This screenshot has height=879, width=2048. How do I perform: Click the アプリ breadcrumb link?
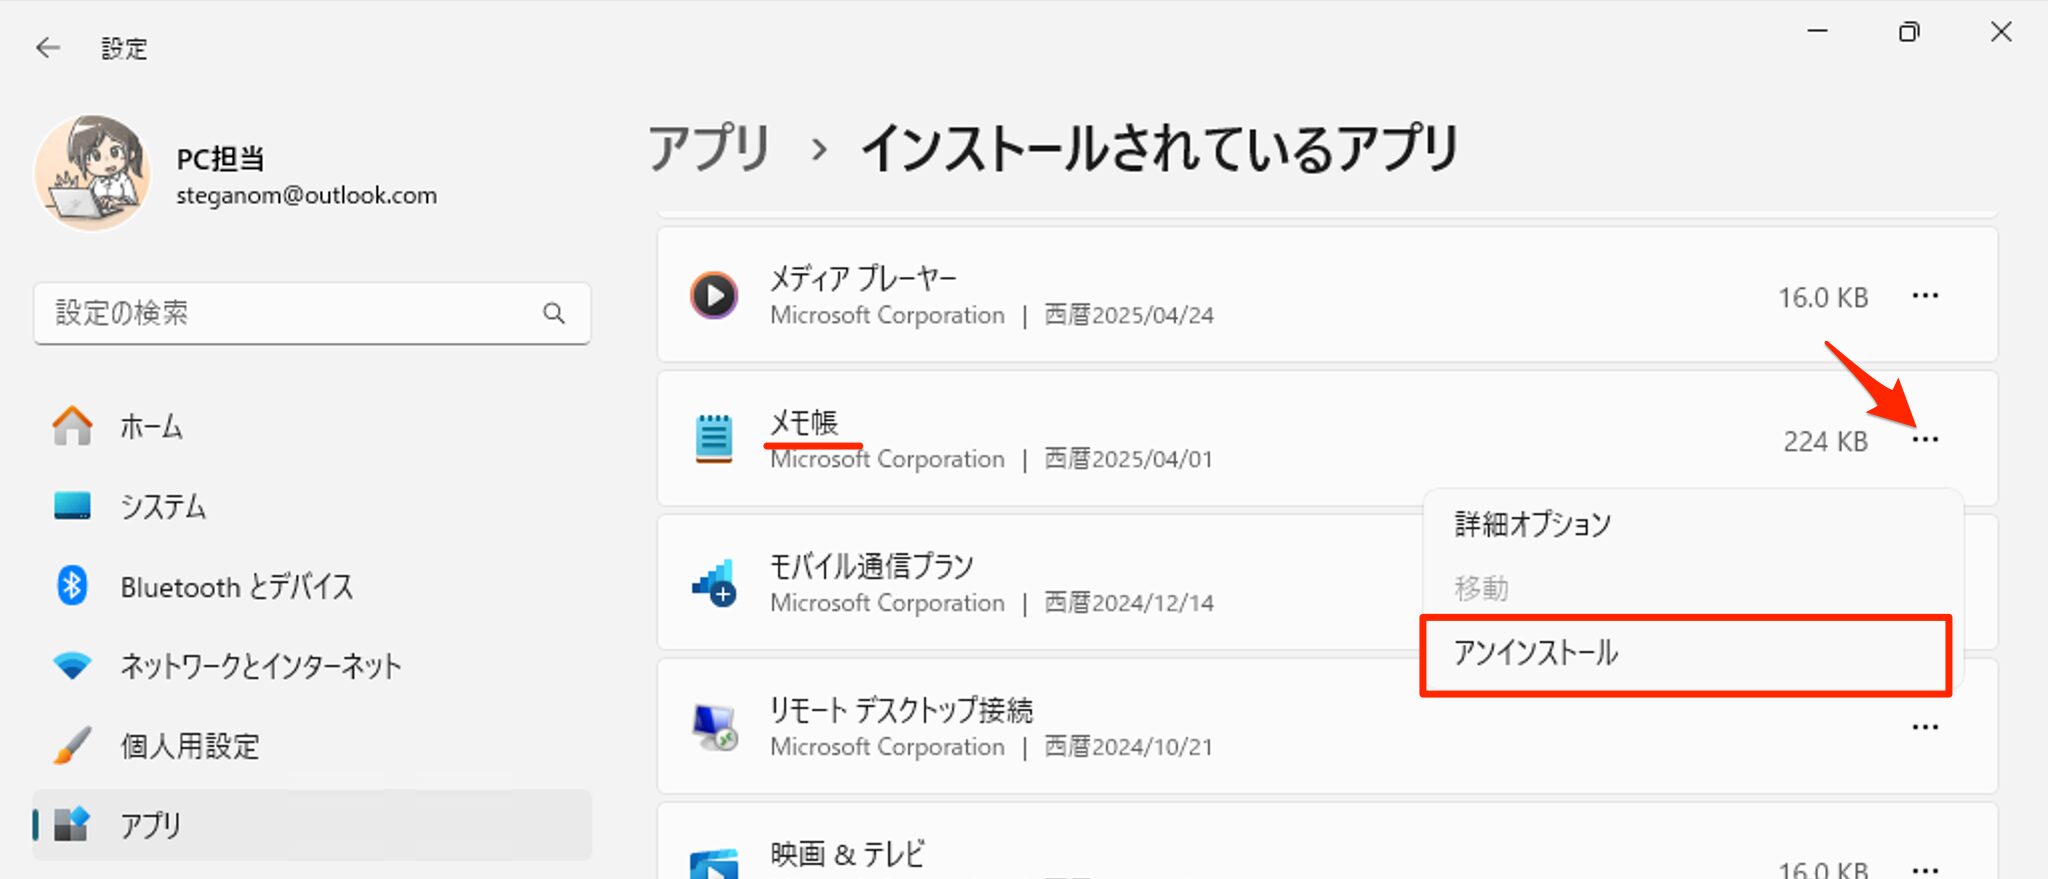point(710,147)
